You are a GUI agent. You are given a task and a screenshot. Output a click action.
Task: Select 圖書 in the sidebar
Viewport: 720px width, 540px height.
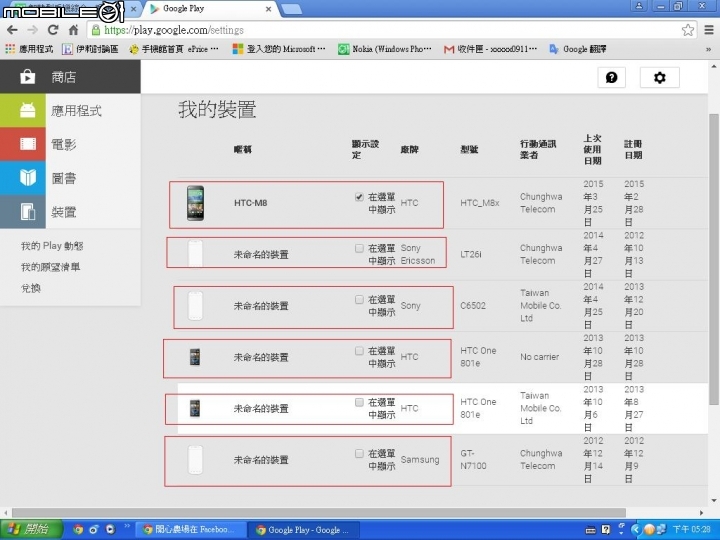[x=63, y=178]
